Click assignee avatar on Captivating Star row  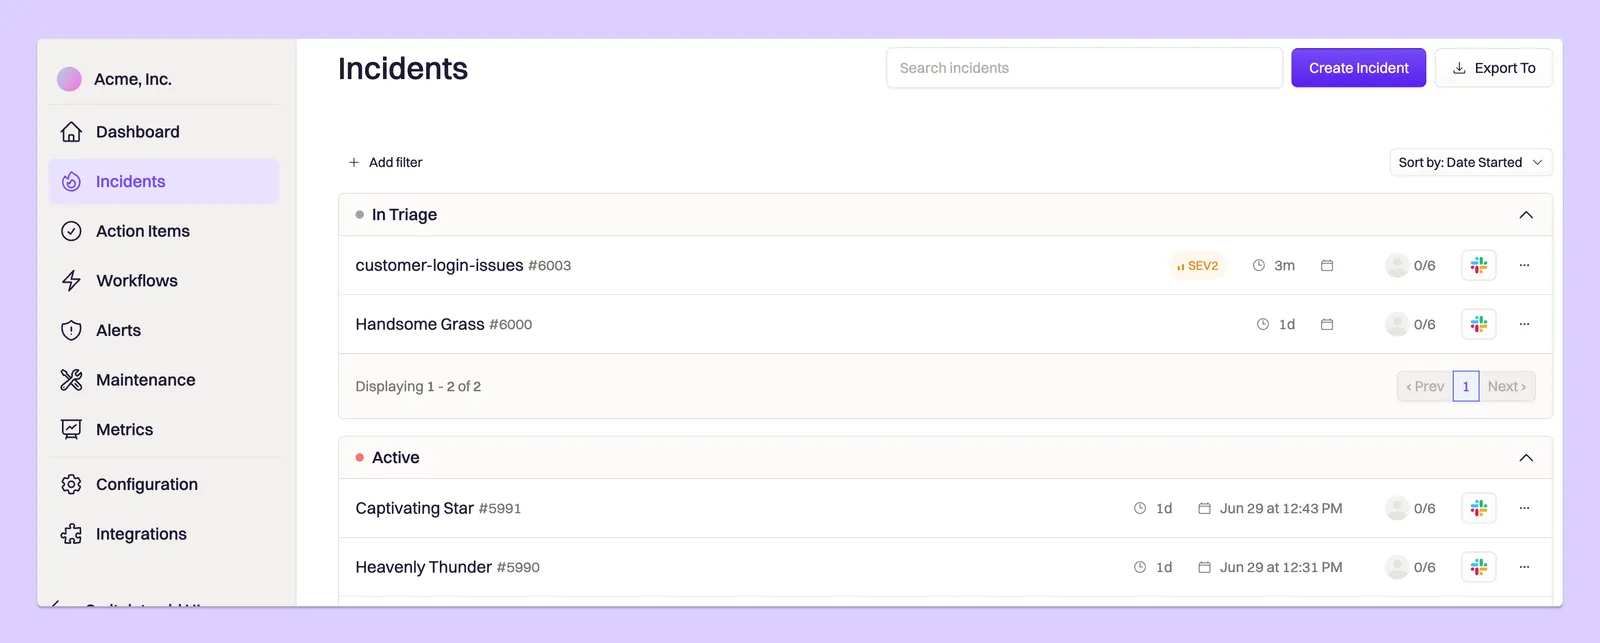(1397, 508)
